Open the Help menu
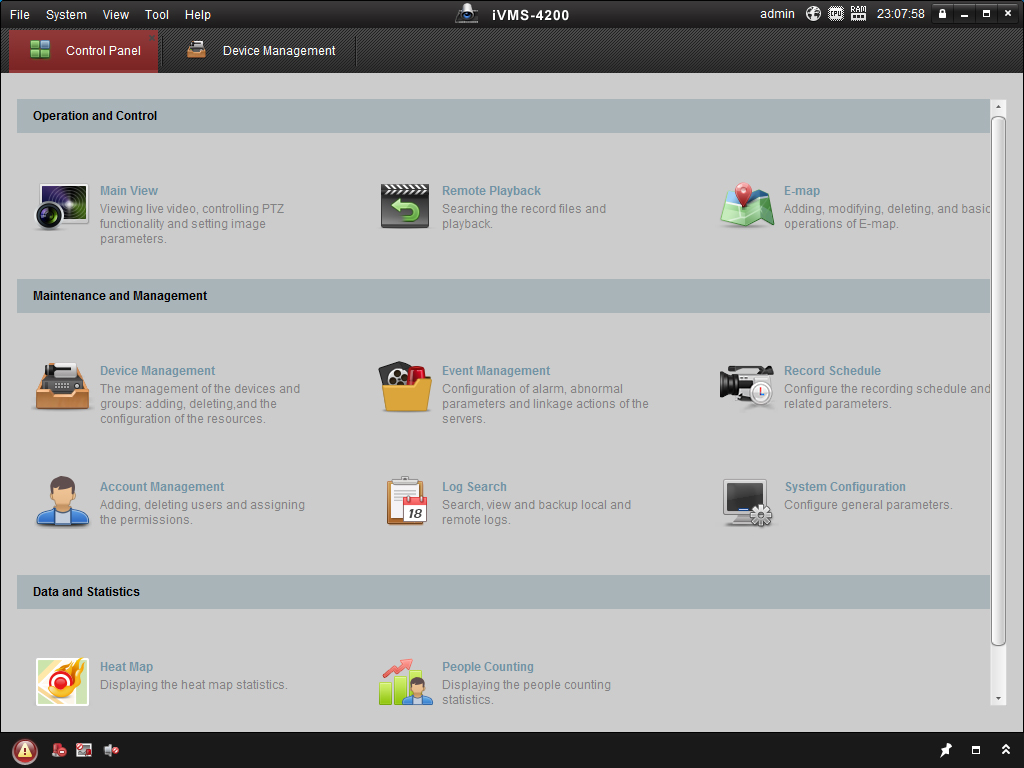The image size is (1024, 768). coord(197,14)
